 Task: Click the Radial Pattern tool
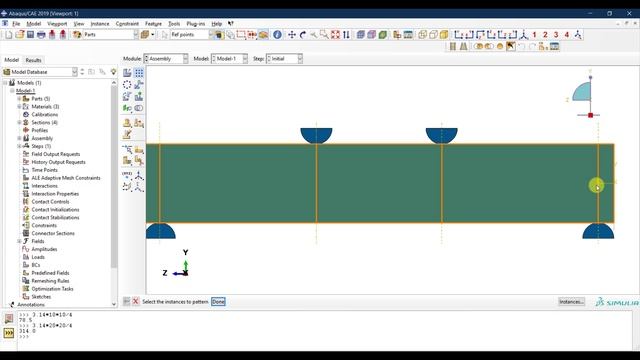point(127,85)
